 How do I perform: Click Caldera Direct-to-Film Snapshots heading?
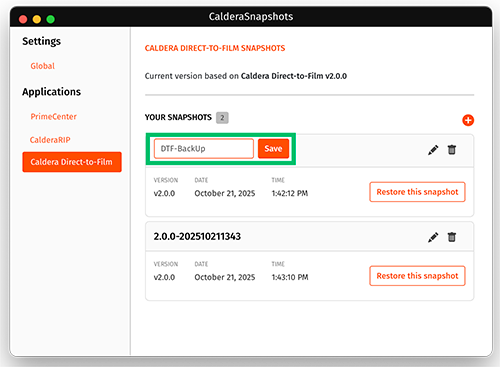(x=215, y=48)
